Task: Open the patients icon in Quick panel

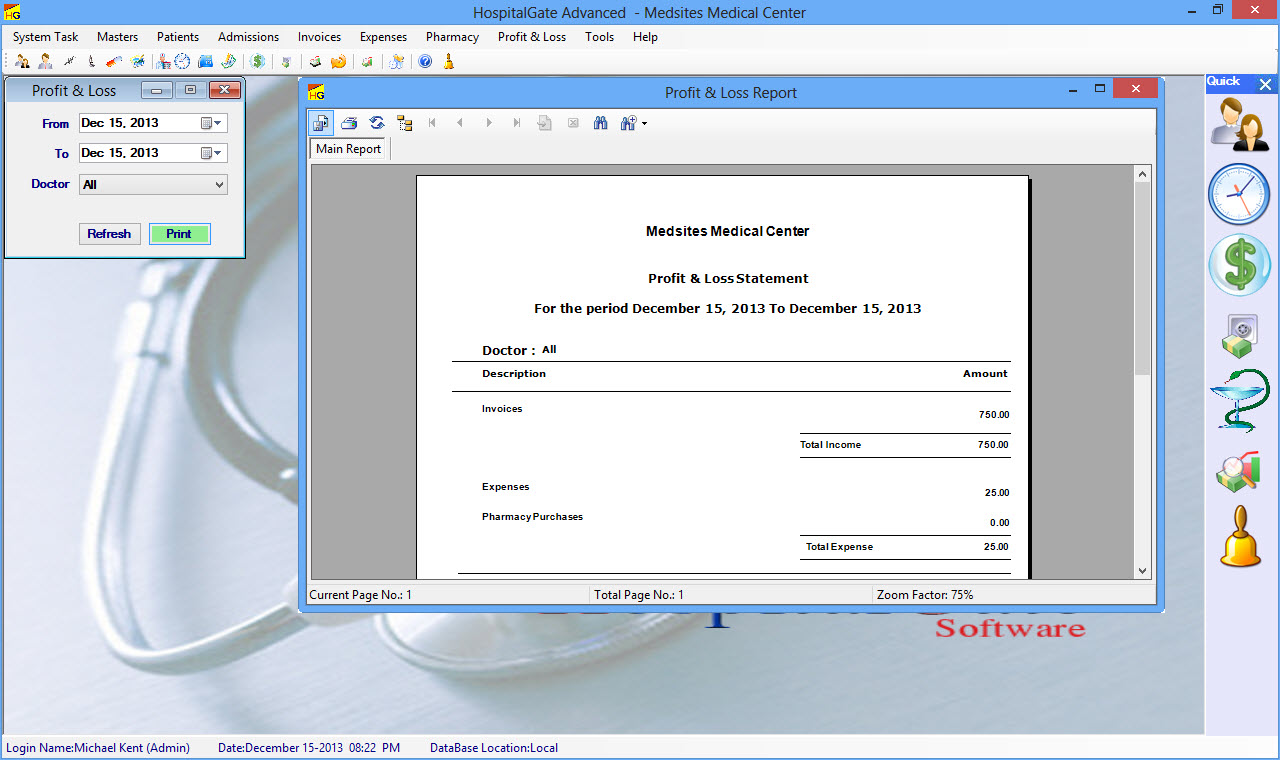Action: click(x=1239, y=125)
